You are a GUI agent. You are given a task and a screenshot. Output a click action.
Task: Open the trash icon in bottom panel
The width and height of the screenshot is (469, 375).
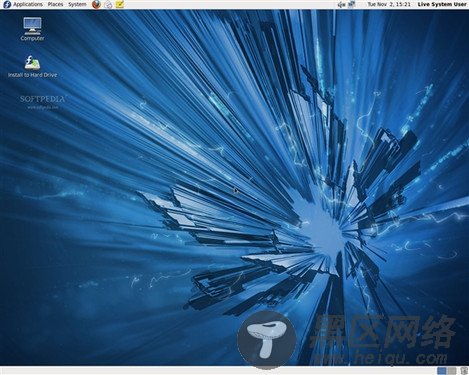[x=464, y=371]
